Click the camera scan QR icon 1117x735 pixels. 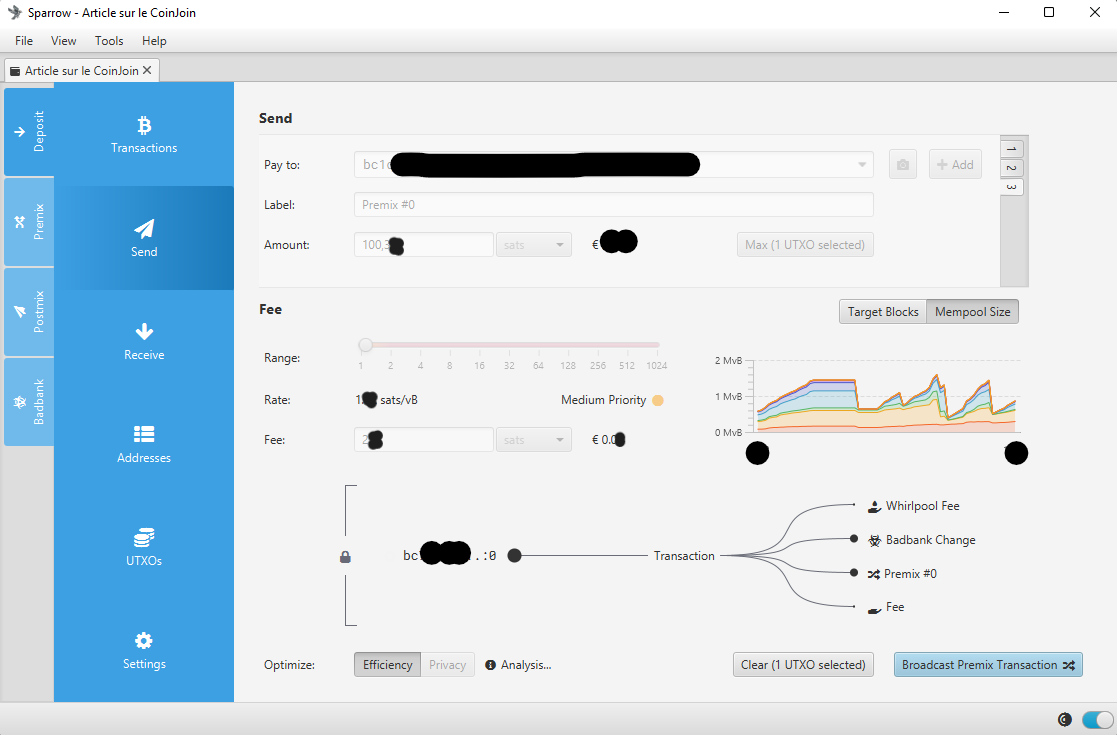pos(903,165)
